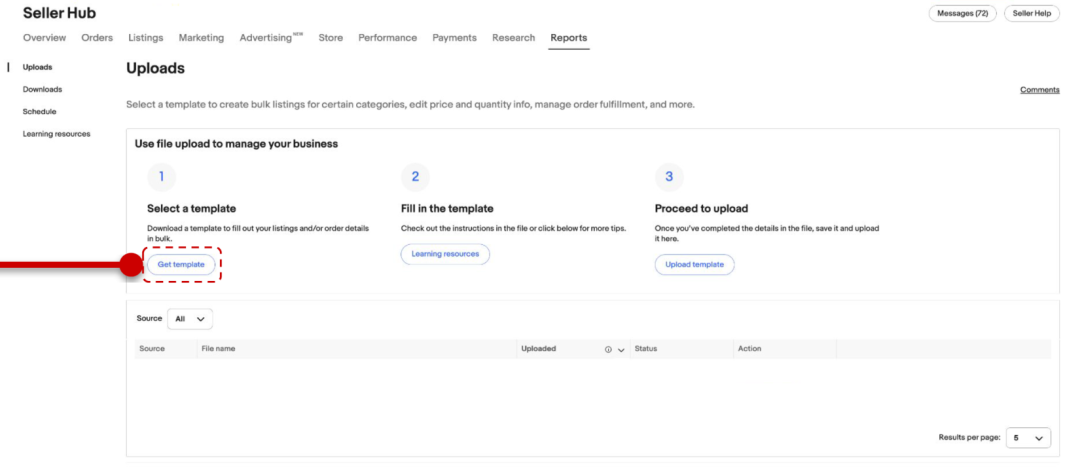The height and width of the screenshot is (469, 1080).
Task: Click the info icon beside Uploaded column
Action: 608,350
